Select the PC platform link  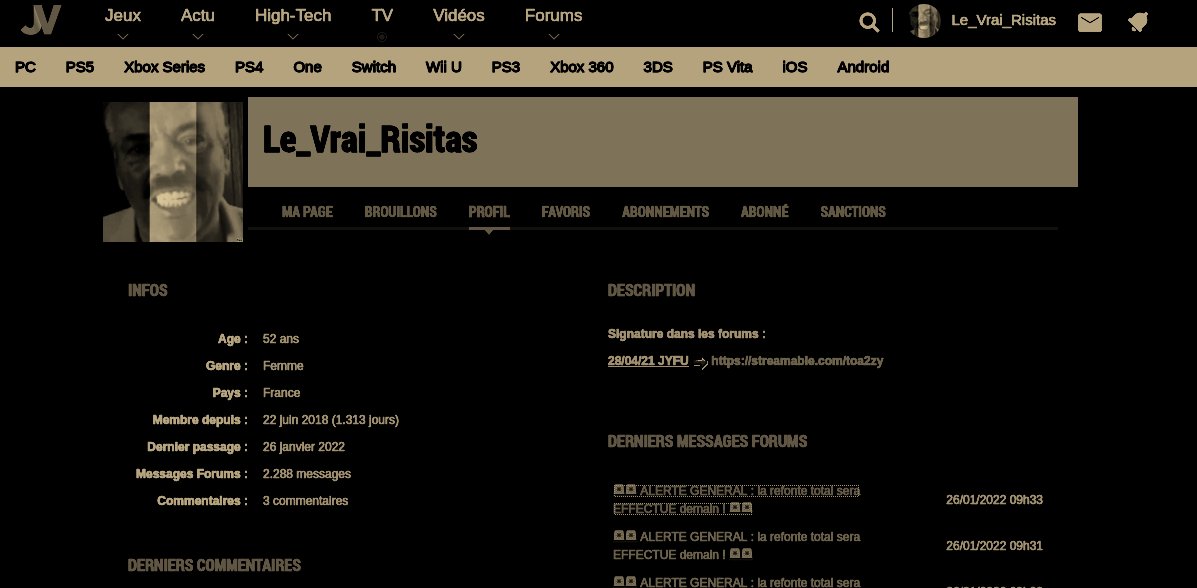click(x=25, y=67)
